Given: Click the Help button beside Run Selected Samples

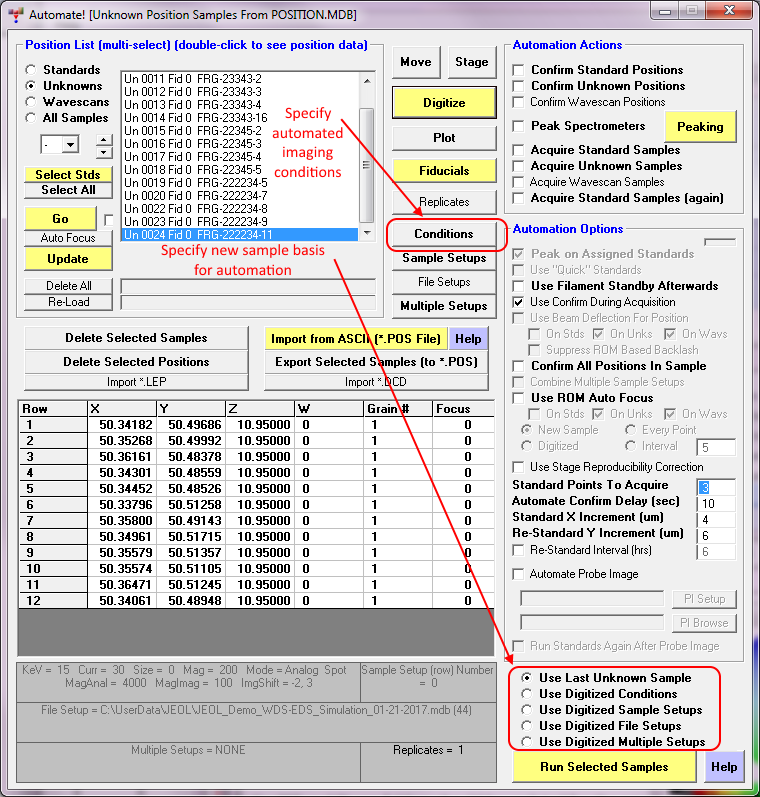Looking at the screenshot, I should (x=724, y=767).
